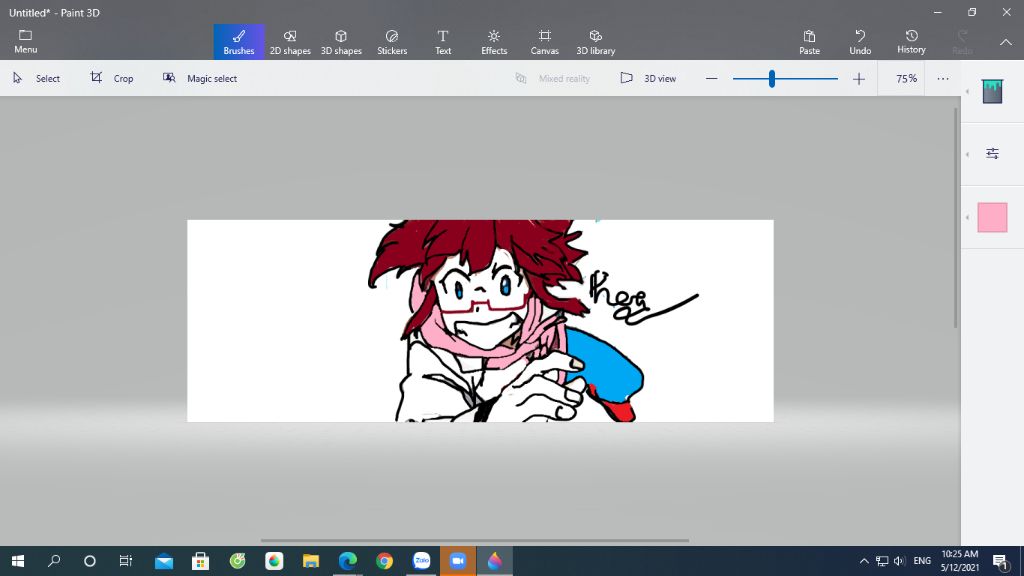Expand brush panel with small arrow
Image resolution: width=1024 pixels, height=576 pixels.
(x=967, y=91)
